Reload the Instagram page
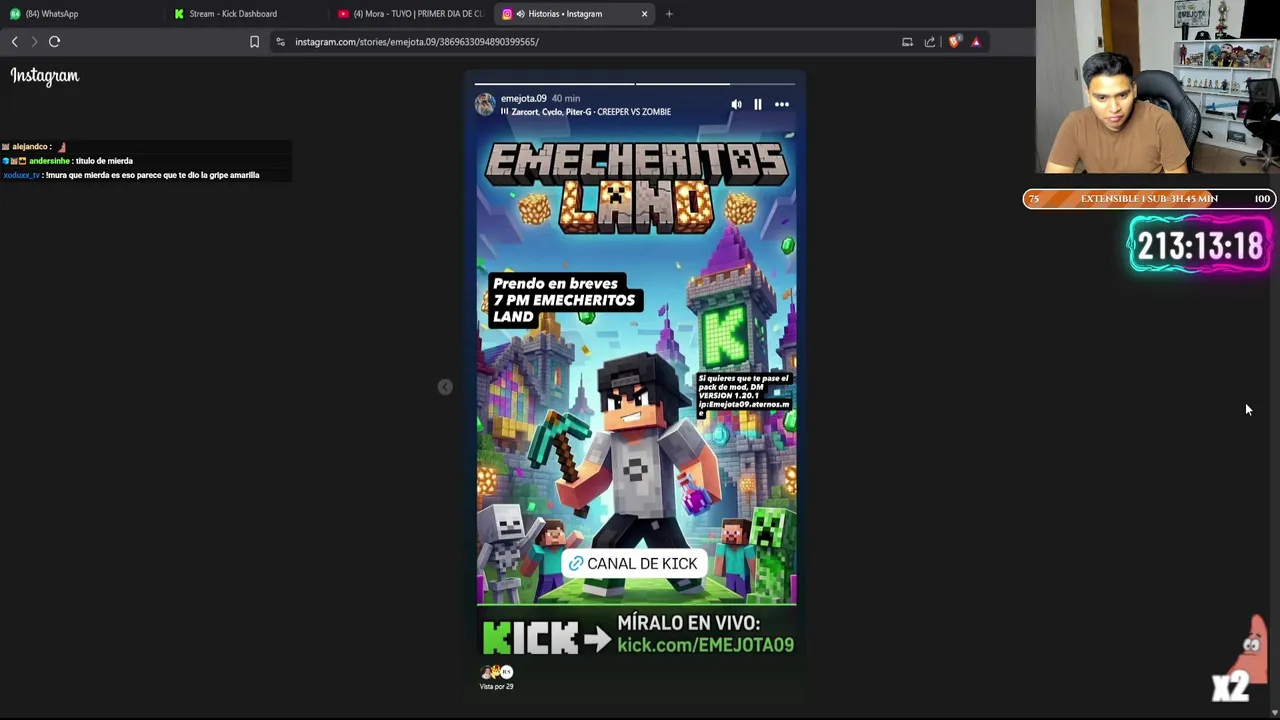 (54, 42)
